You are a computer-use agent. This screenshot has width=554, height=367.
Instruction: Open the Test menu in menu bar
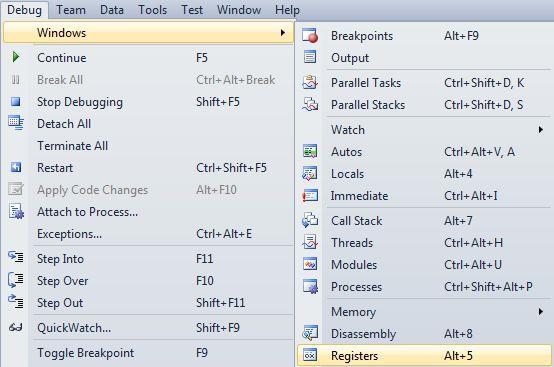tap(192, 10)
